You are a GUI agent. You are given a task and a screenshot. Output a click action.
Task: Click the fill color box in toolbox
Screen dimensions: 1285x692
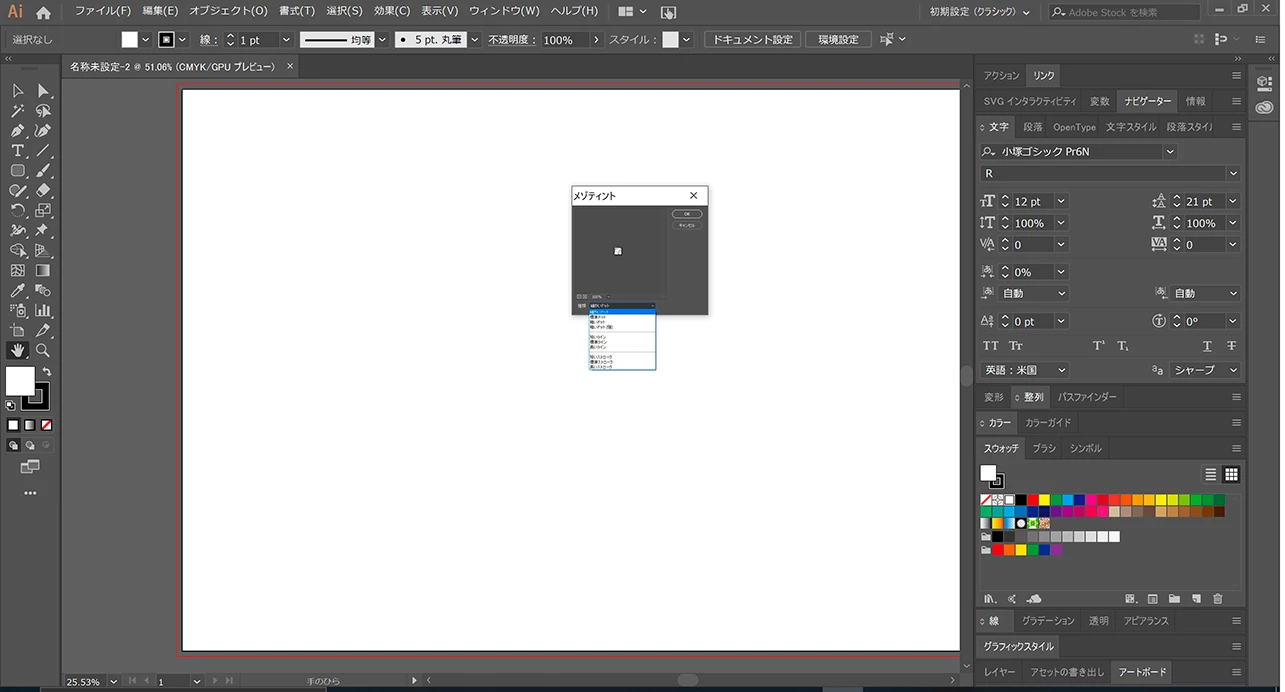[x=20, y=381]
